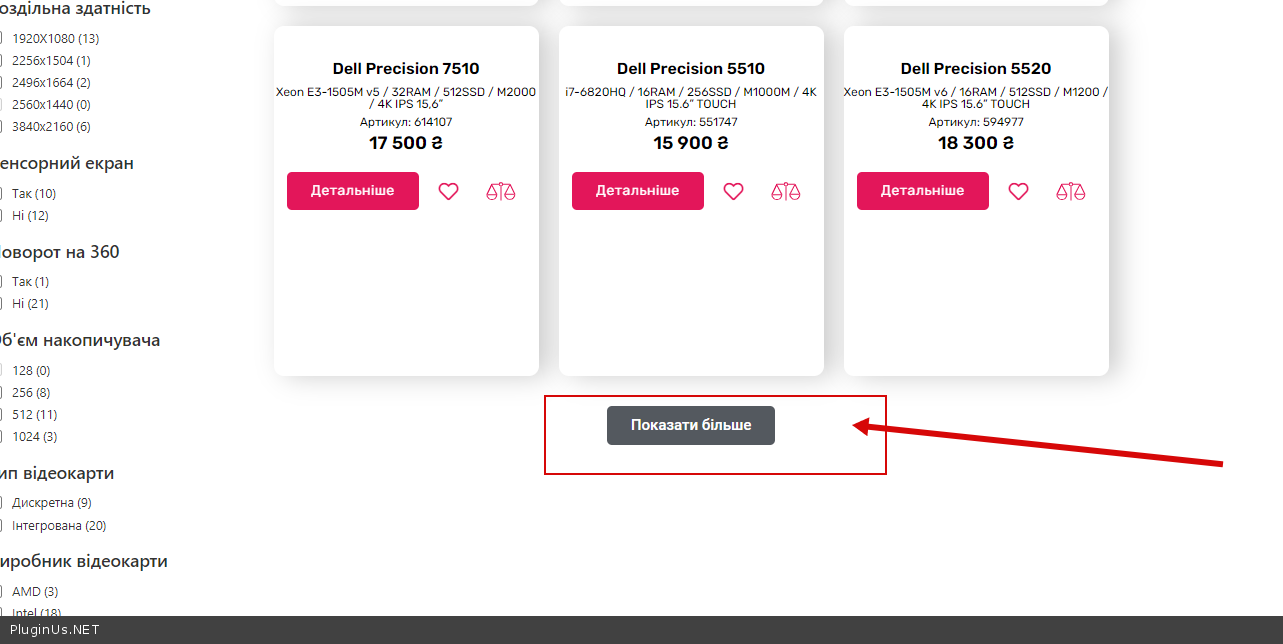1283x644 pixels.
Task: Check the 1920X1080 resolution filter
Action: point(2,39)
